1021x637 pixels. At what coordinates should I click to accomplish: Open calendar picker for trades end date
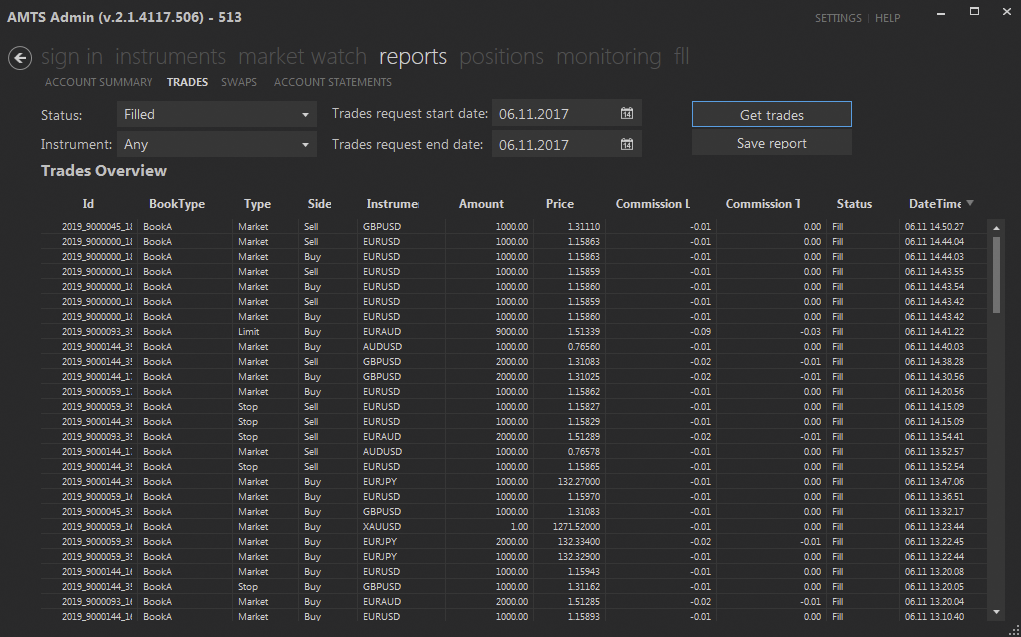pos(626,144)
